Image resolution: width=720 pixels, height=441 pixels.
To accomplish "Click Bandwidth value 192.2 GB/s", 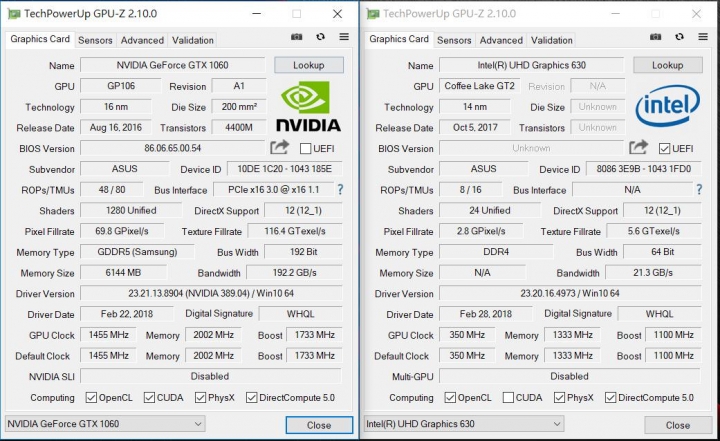I will pyautogui.click(x=294, y=272).
